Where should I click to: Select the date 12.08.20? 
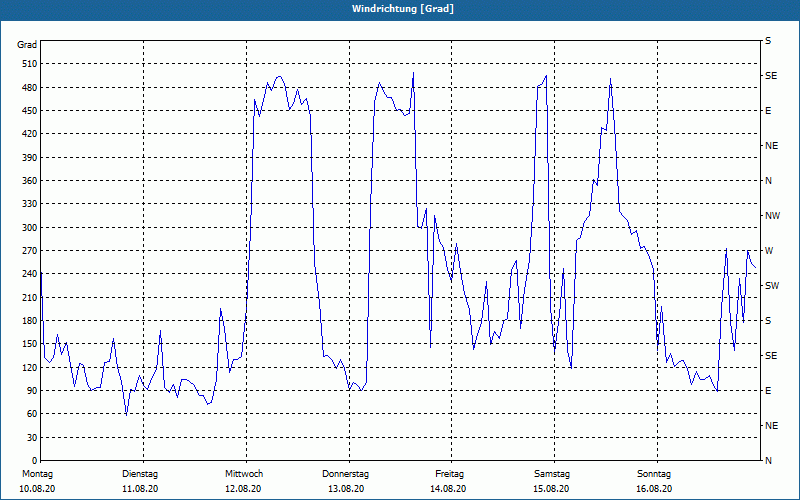click(243, 489)
